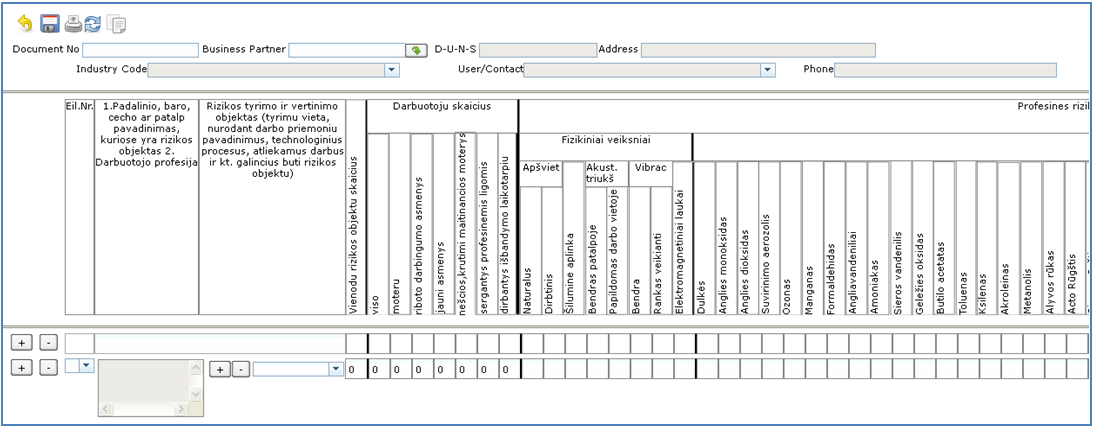
Task: Expand the Industry Code dropdown
Action: tap(392, 70)
